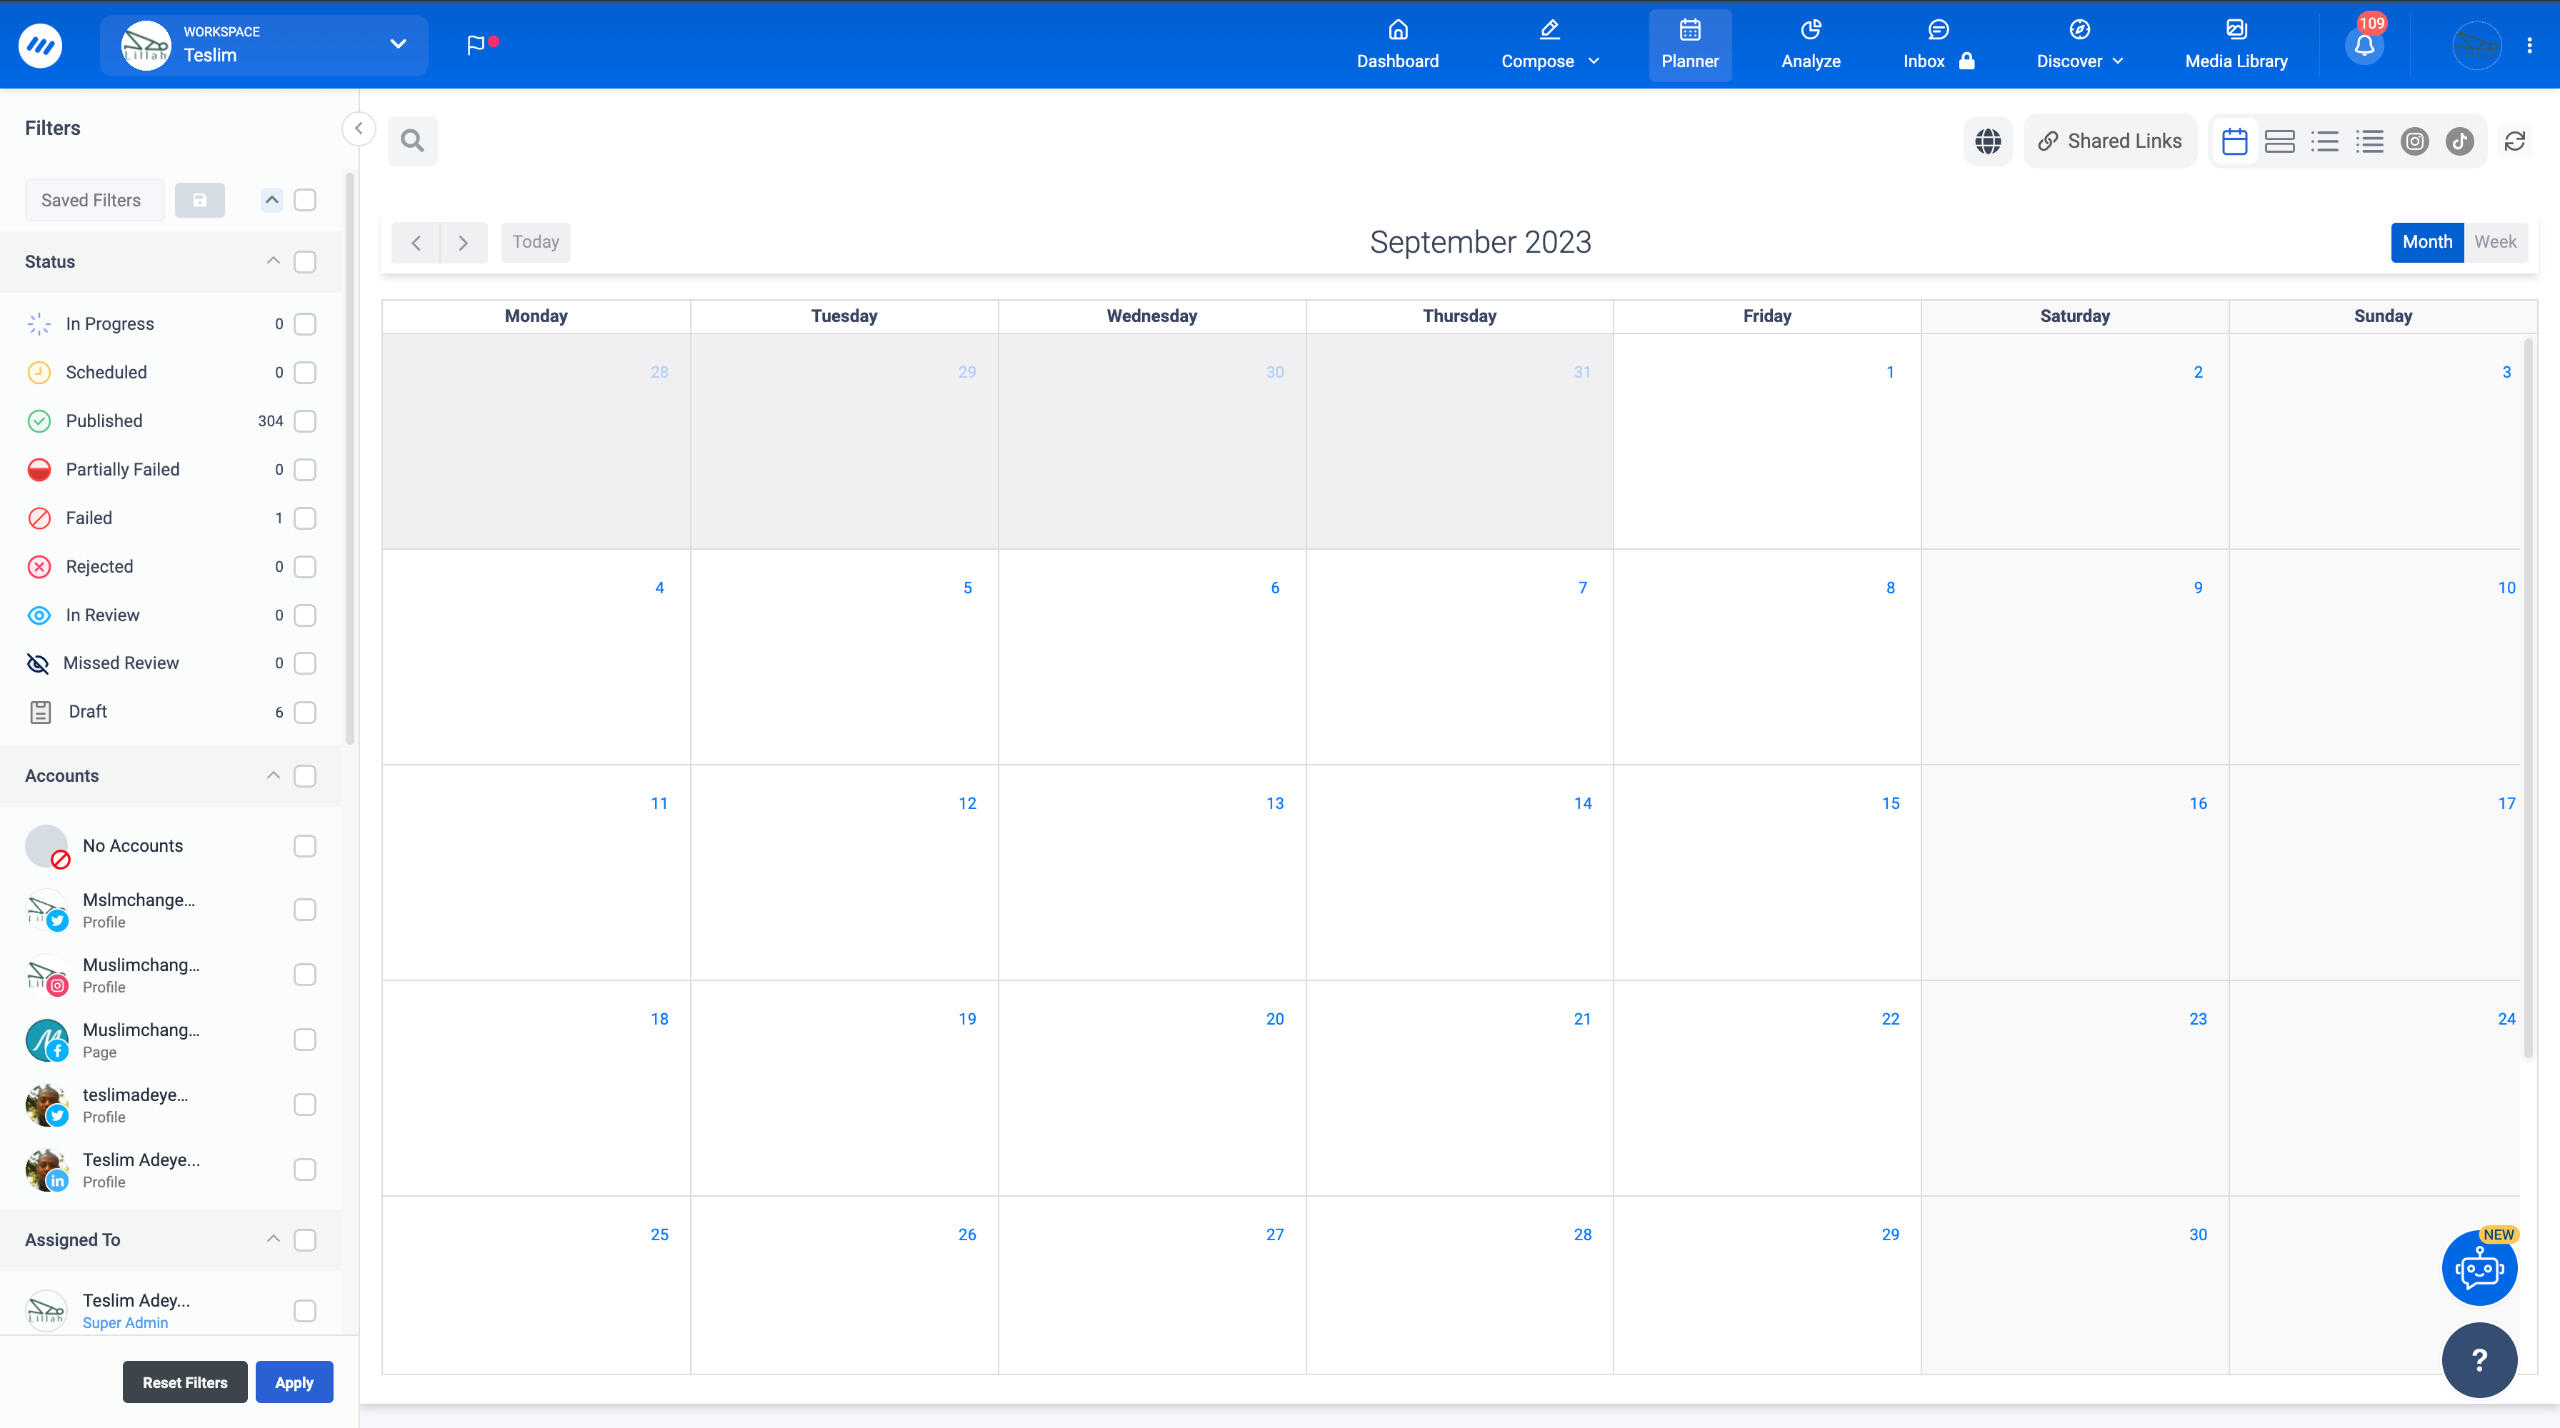Expand the Compose dropdown menu

tap(1595, 60)
